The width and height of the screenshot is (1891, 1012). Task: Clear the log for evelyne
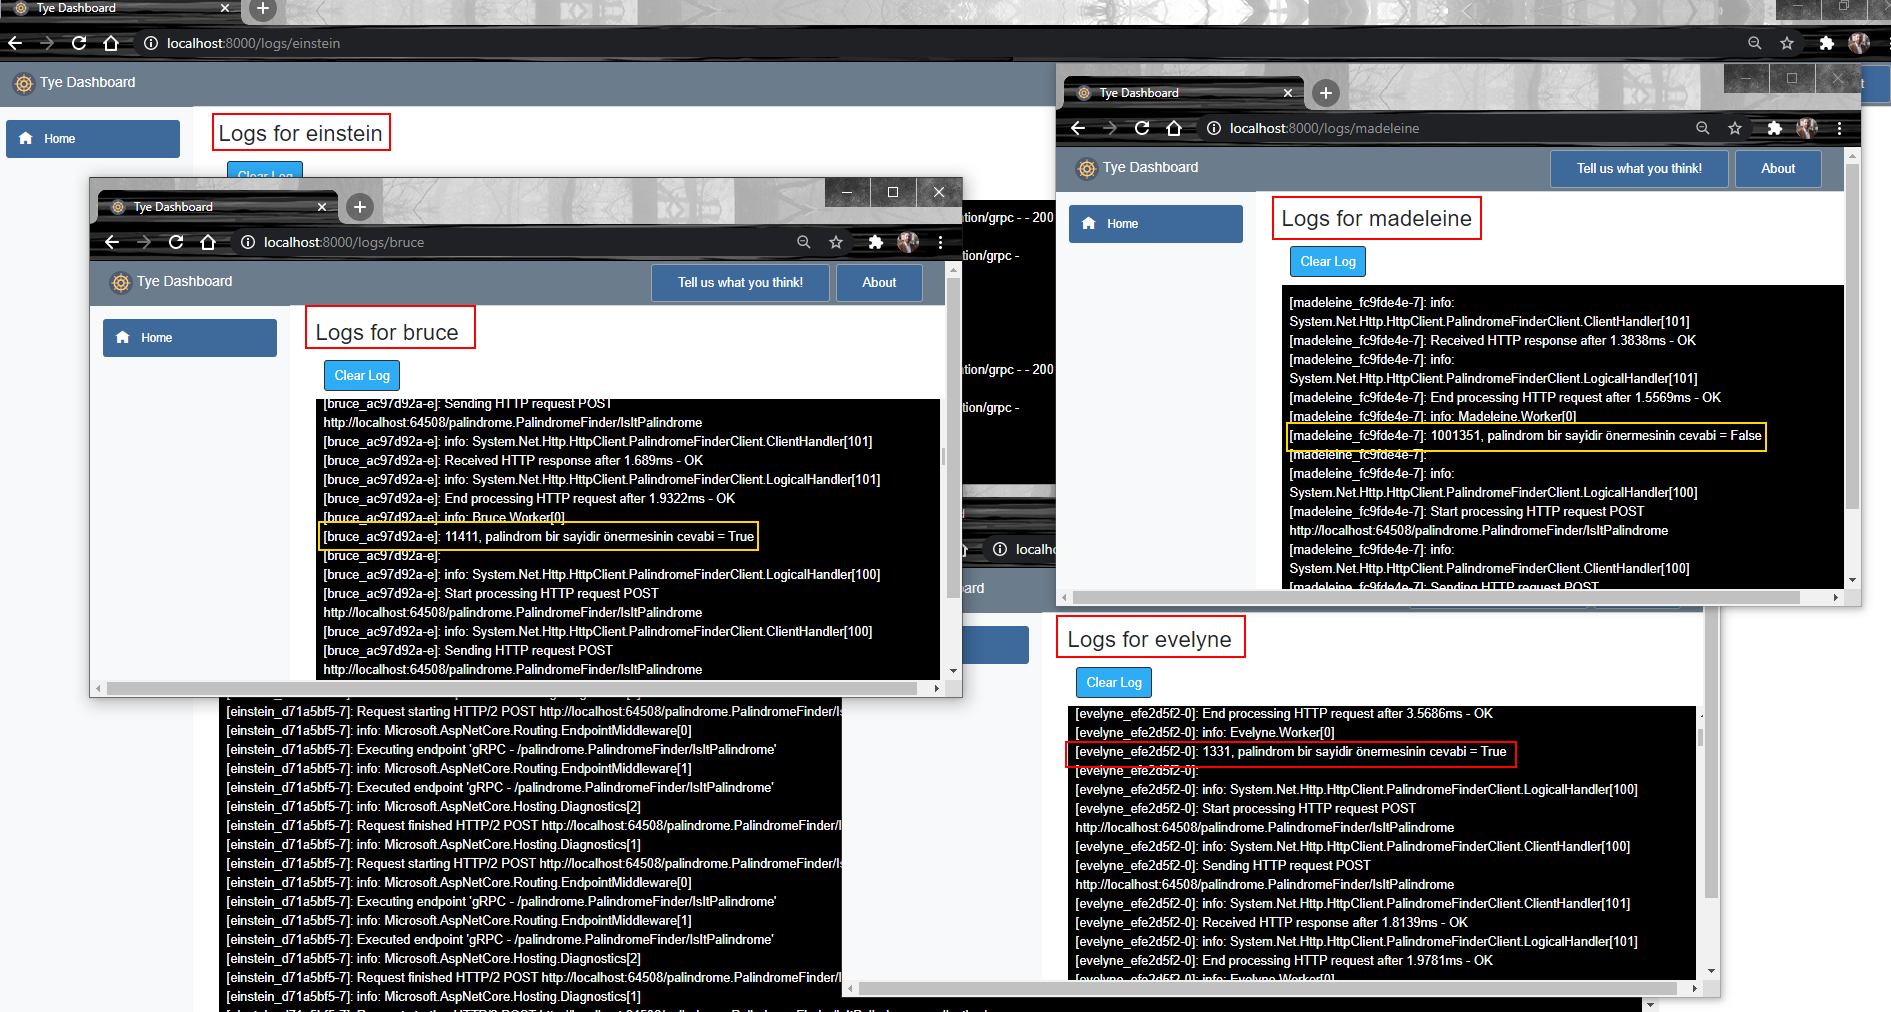click(x=1114, y=683)
